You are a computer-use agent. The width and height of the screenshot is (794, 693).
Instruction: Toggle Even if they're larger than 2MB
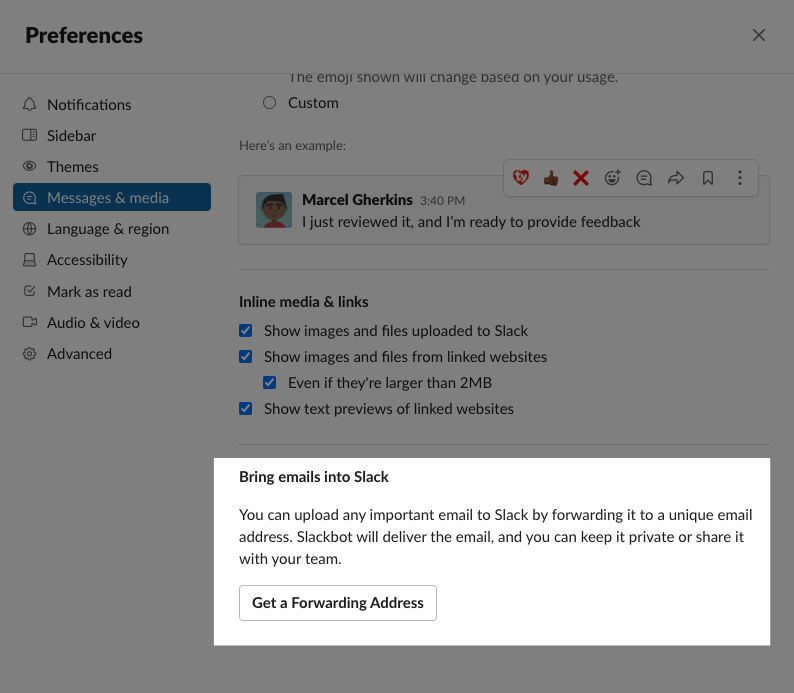point(269,383)
